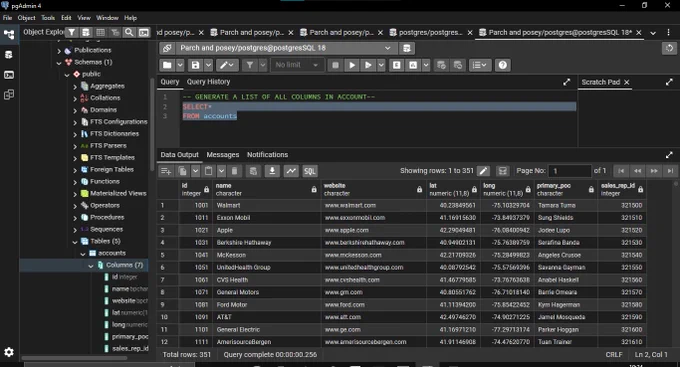
Task: Switch to the Messages tab
Action: [222, 154]
